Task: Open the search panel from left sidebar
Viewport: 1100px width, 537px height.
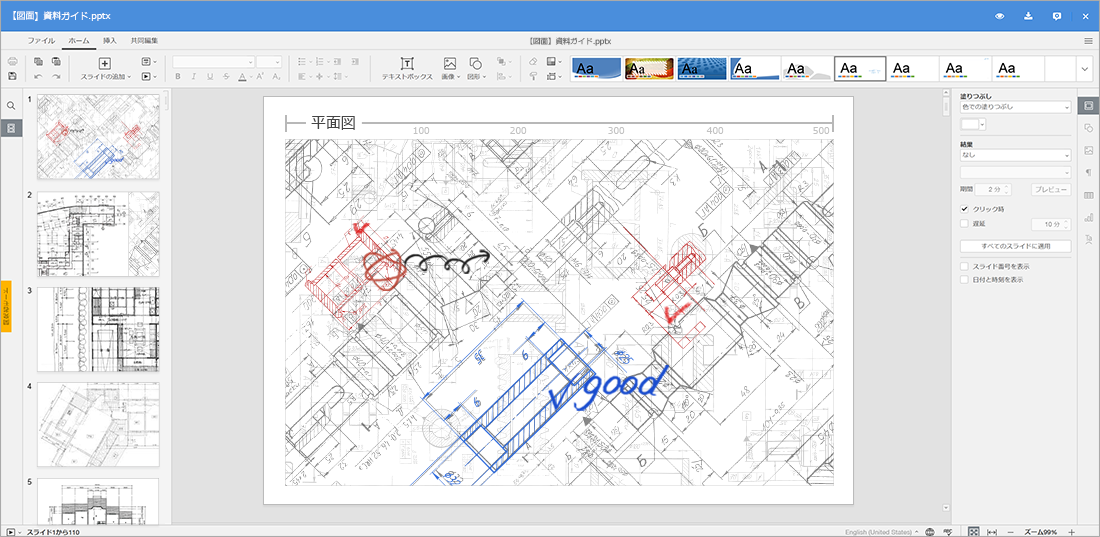Action: pos(11,106)
